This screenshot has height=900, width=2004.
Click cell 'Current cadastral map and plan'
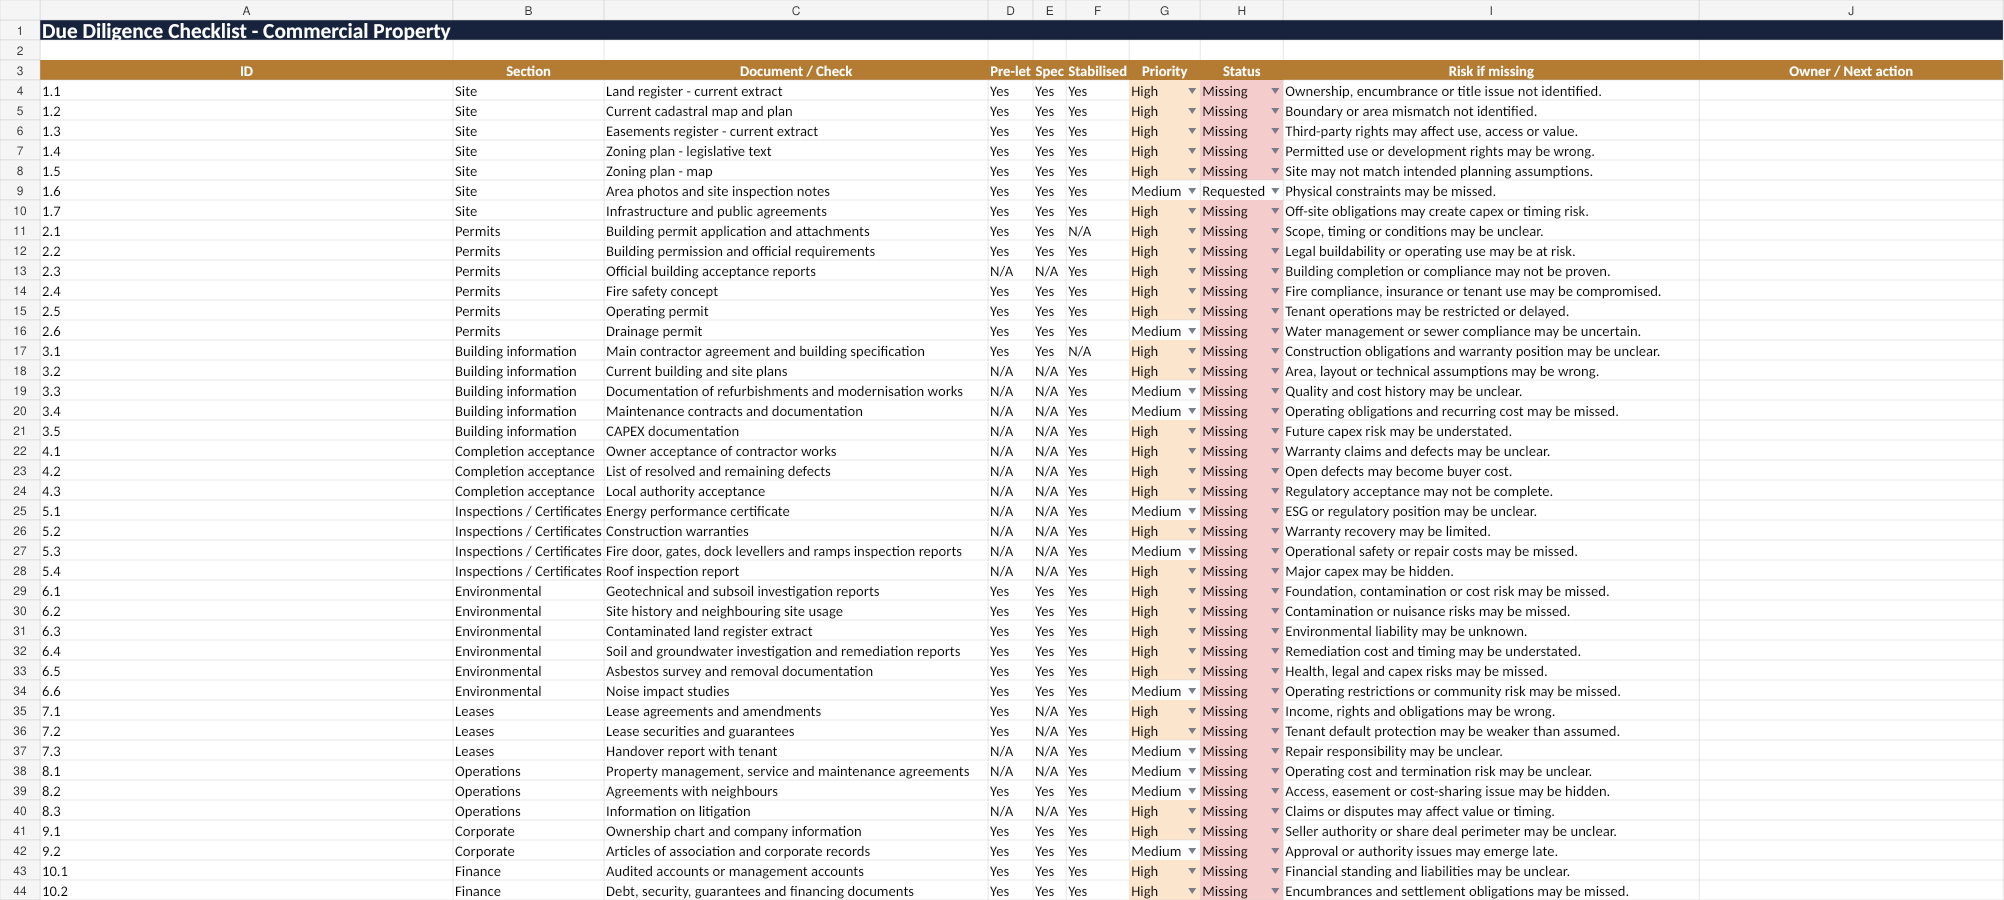point(796,111)
